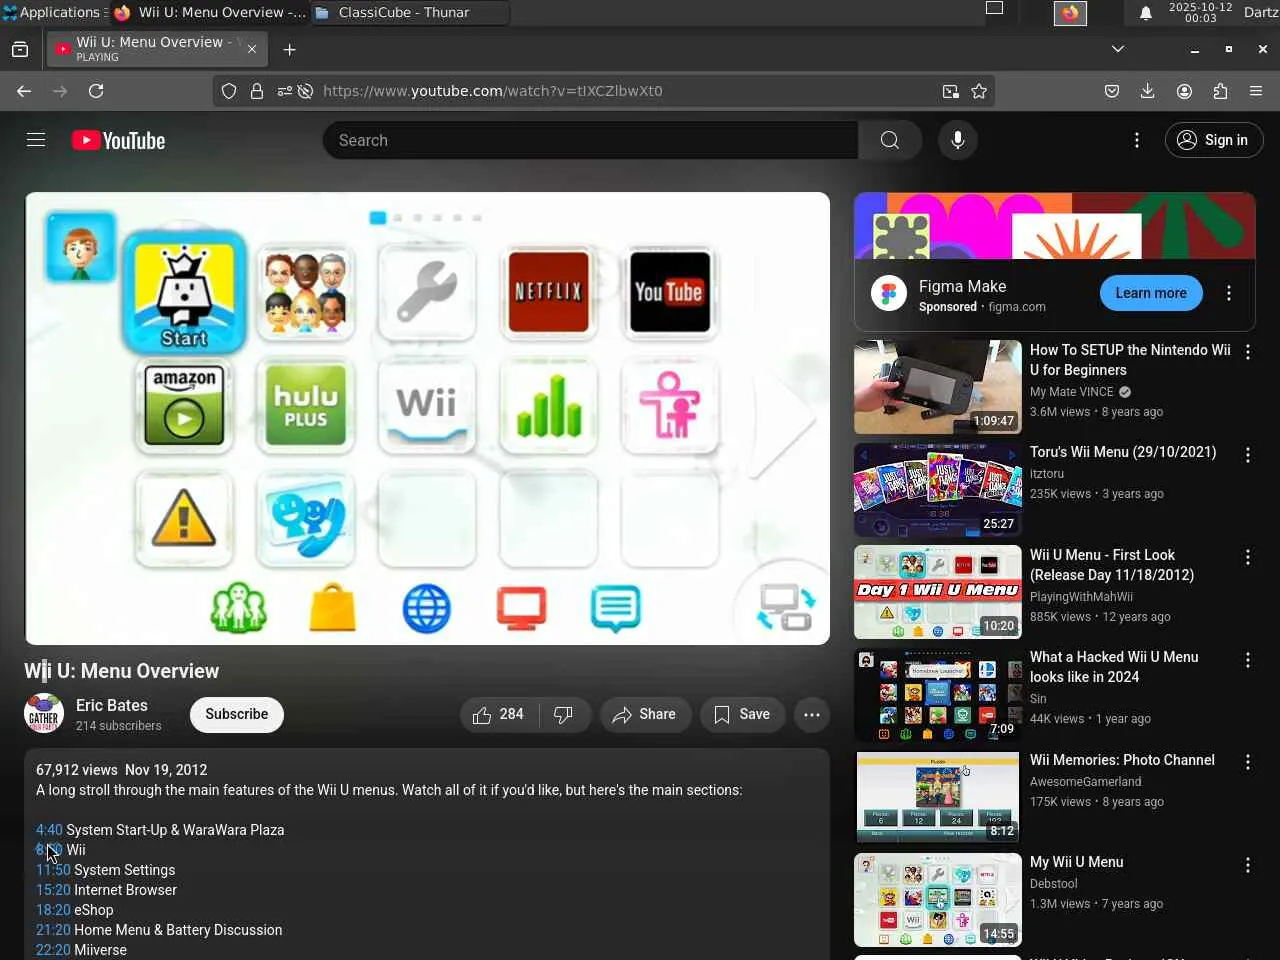
Task: Subscribe to Eric Bates channel
Action: 237,714
